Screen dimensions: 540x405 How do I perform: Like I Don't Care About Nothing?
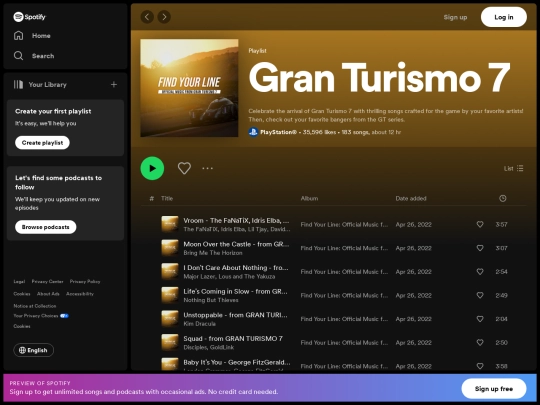pos(480,271)
